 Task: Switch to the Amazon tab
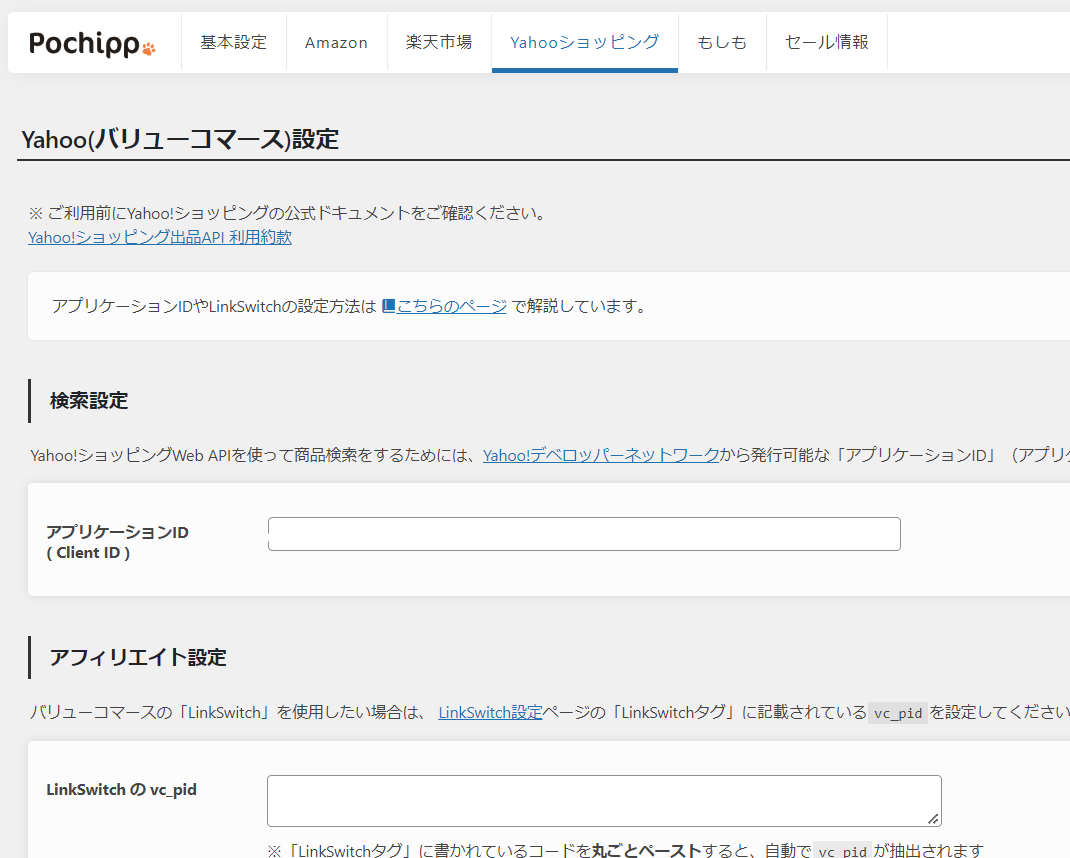coord(336,42)
